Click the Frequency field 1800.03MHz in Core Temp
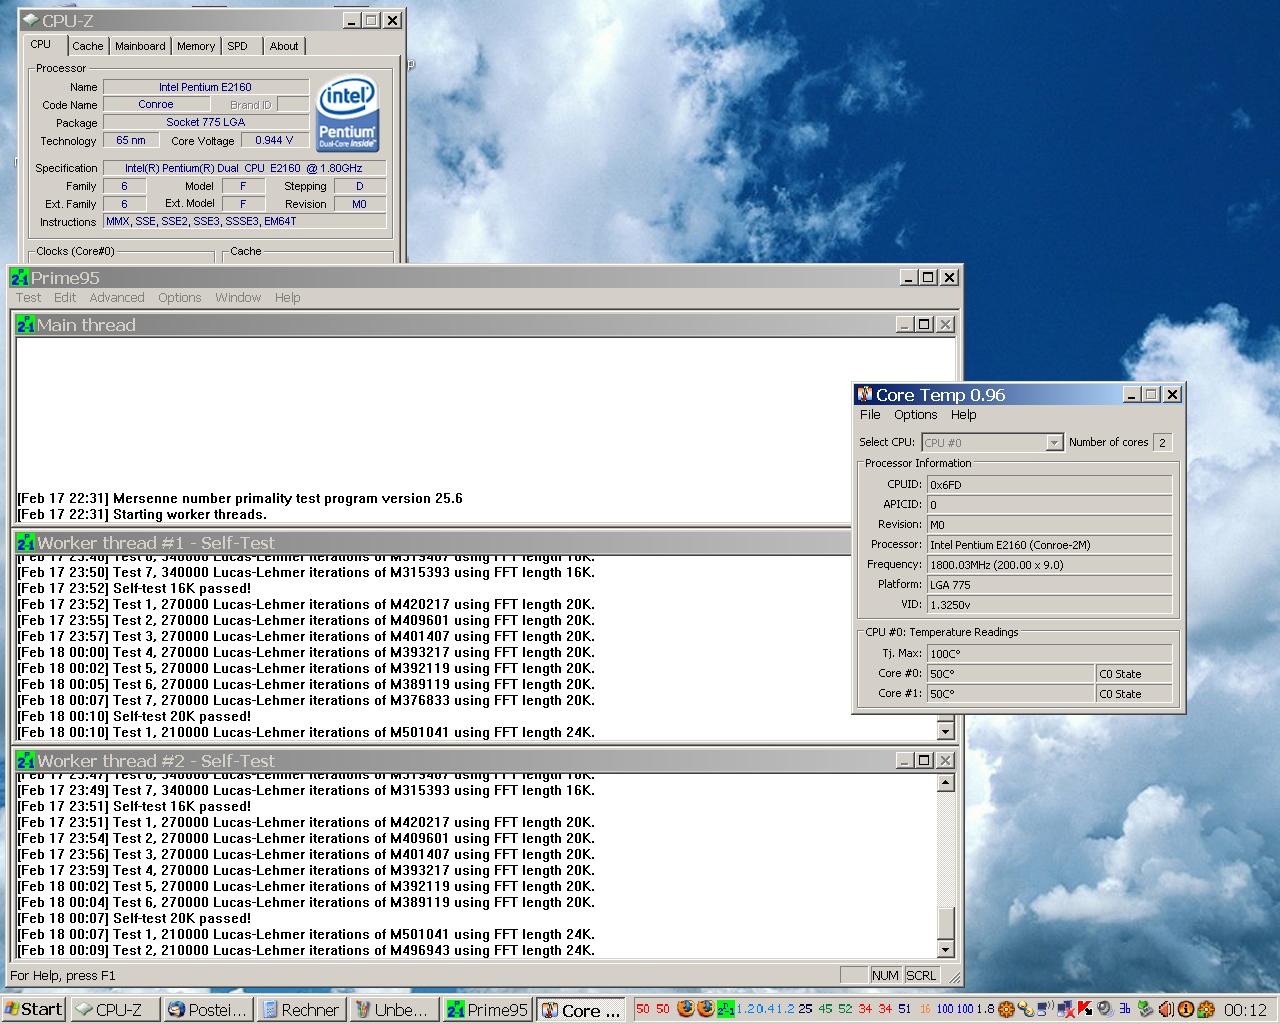Viewport: 1280px width, 1024px height. click(1049, 564)
